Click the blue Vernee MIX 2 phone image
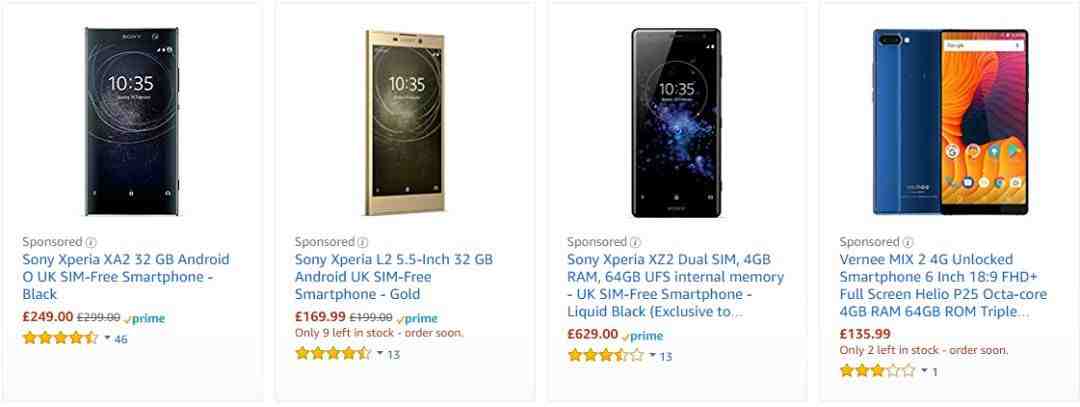The width and height of the screenshot is (1080, 407). click(951, 121)
